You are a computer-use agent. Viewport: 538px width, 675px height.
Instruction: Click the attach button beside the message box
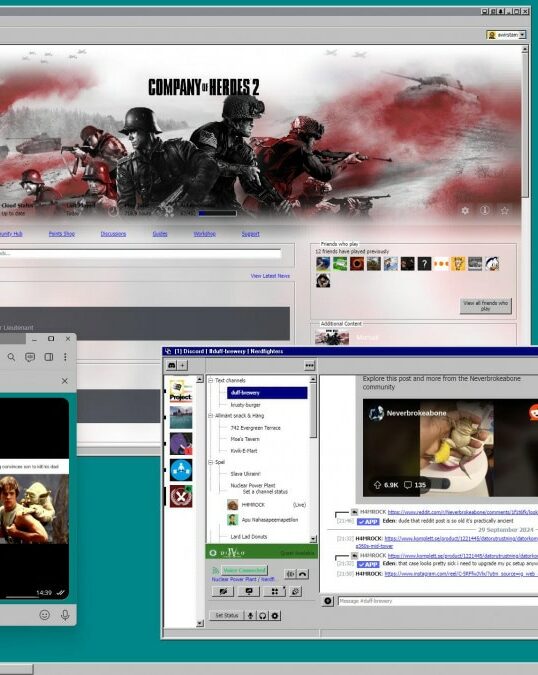pos(328,601)
